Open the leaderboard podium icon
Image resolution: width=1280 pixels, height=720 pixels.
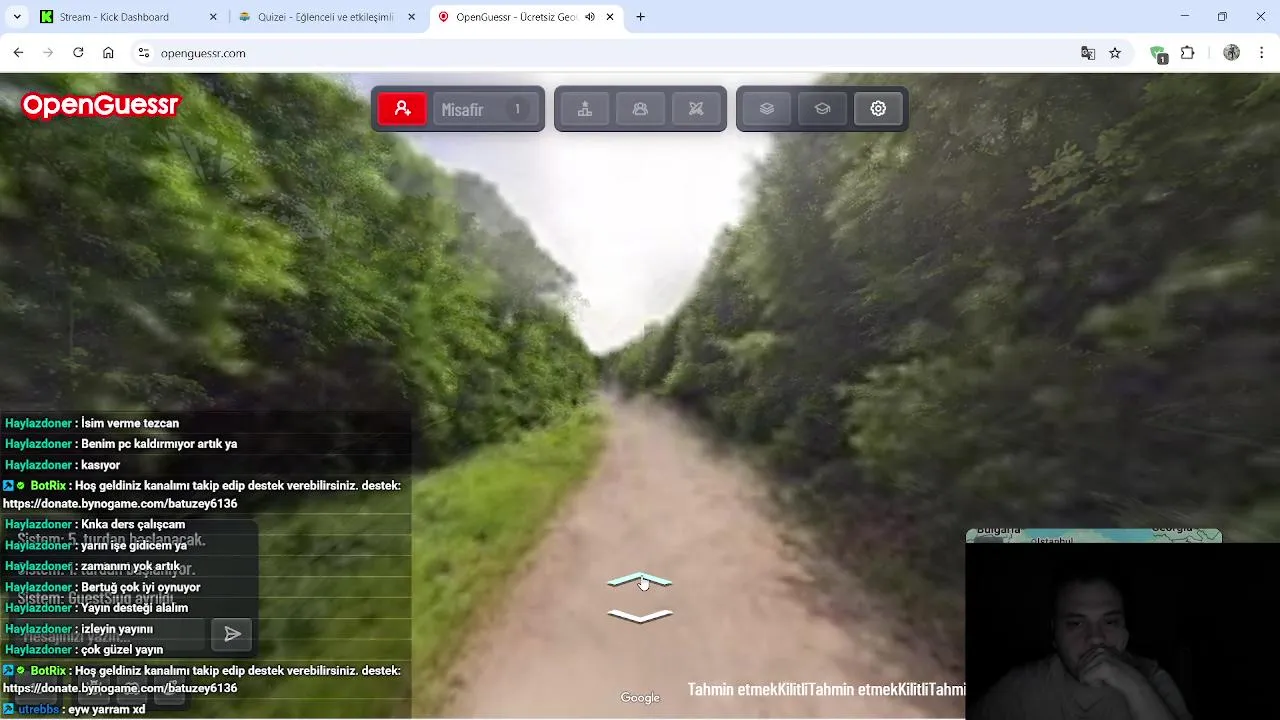coord(585,109)
